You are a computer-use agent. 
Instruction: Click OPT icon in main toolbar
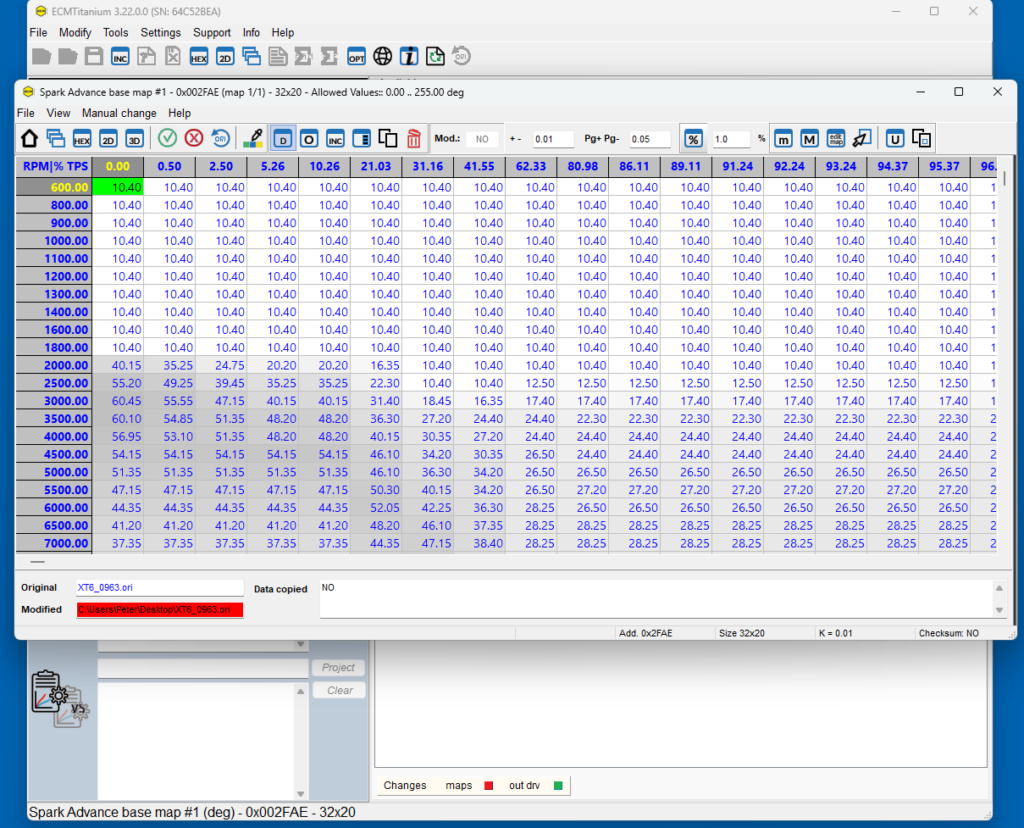357,57
